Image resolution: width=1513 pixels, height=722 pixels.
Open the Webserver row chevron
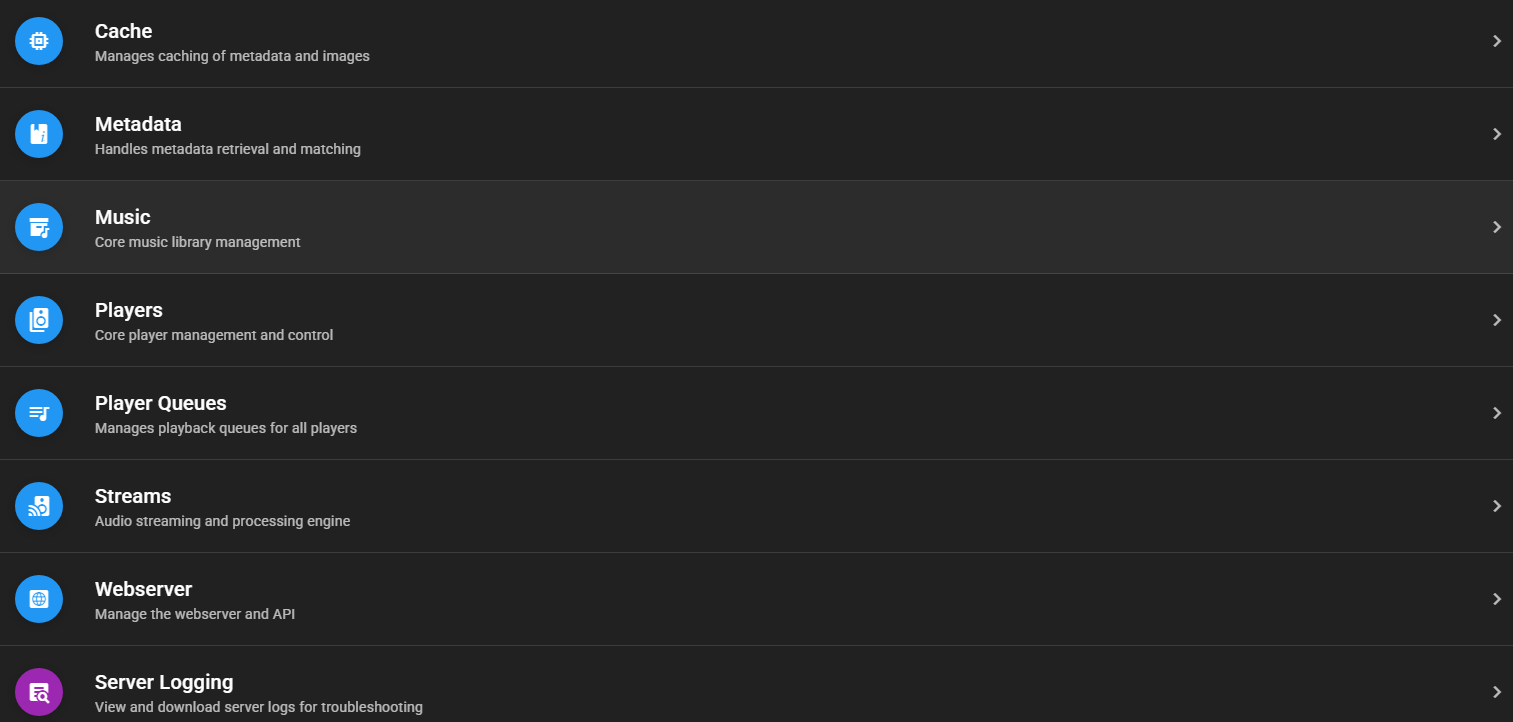pos(1496,599)
